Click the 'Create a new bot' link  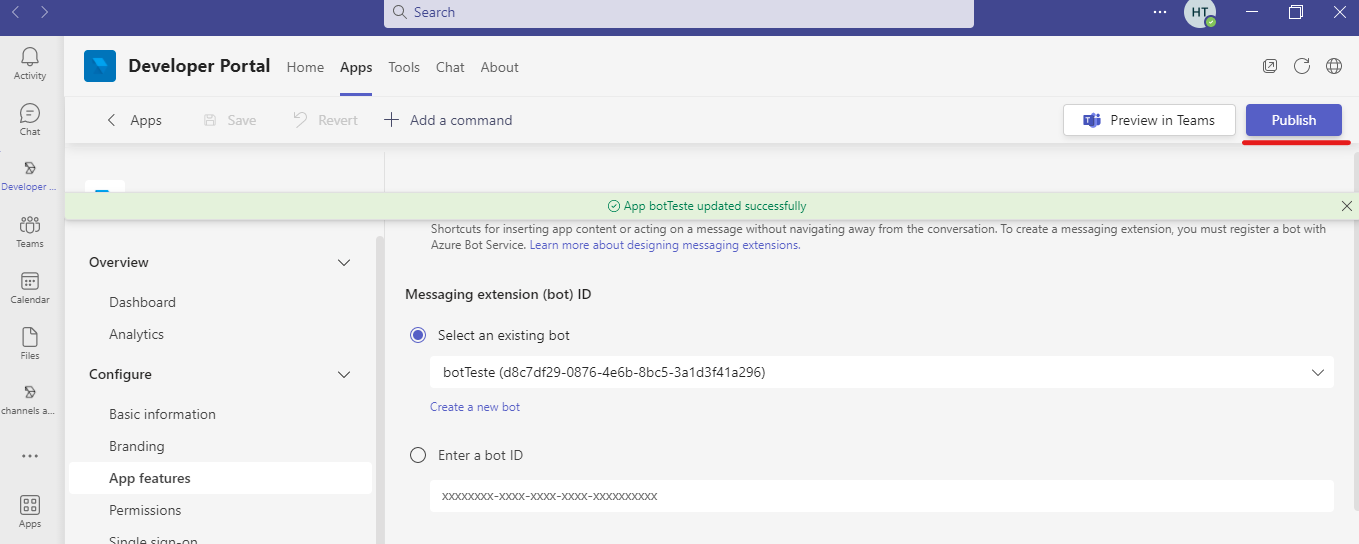coord(475,407)
